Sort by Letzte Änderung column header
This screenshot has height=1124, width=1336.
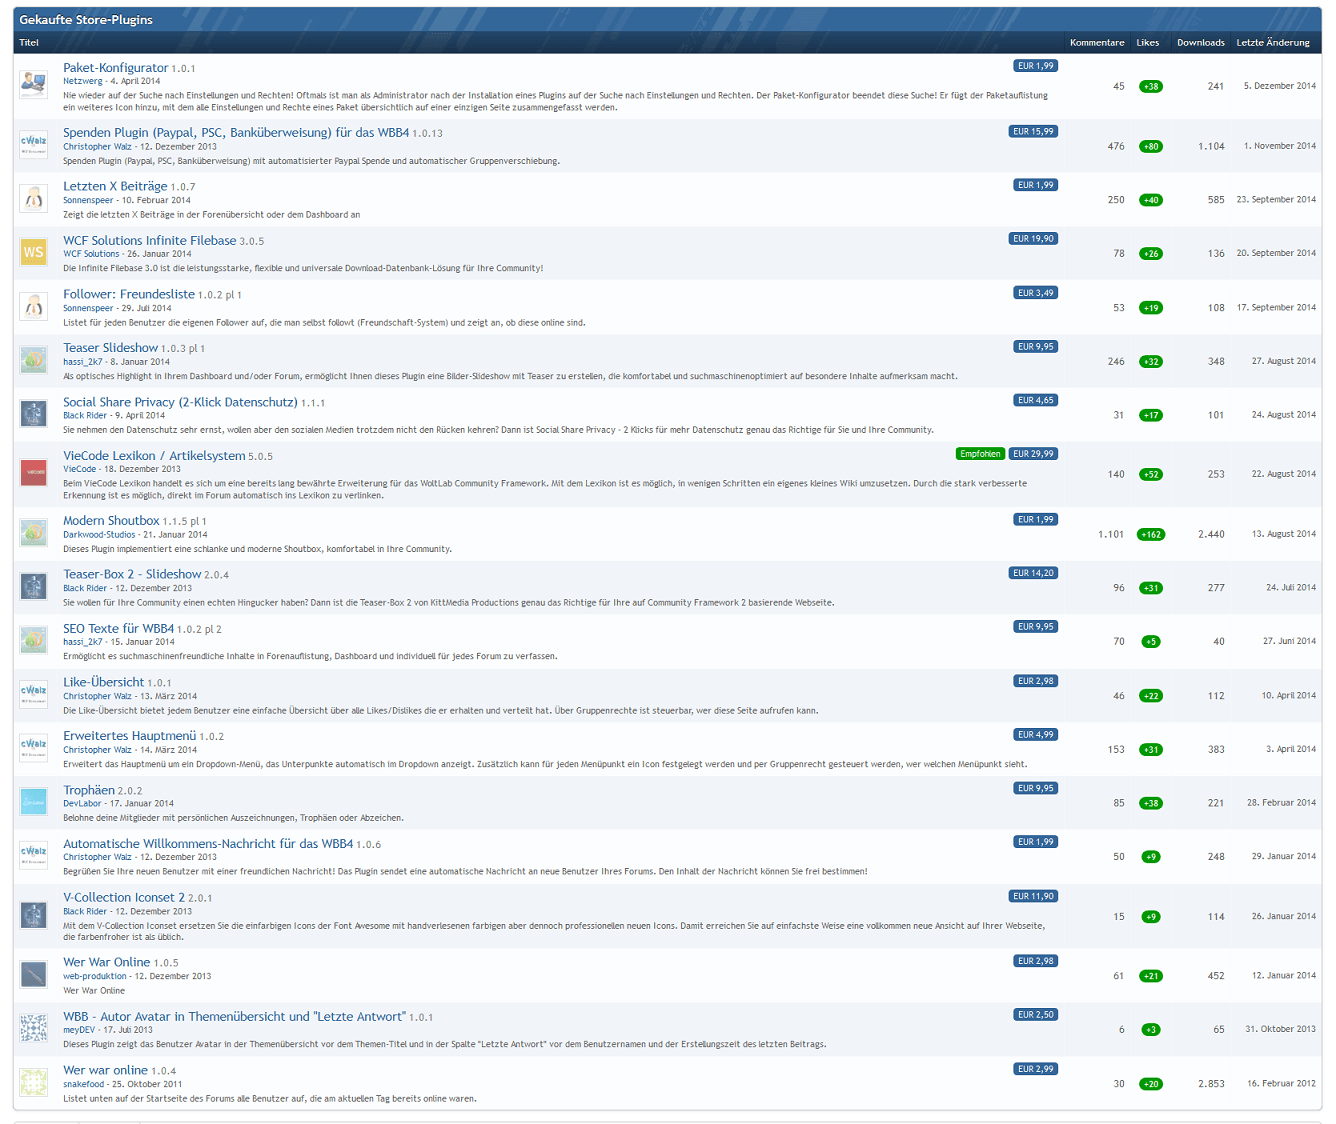pyautogui.click(x=1272, y=42)
